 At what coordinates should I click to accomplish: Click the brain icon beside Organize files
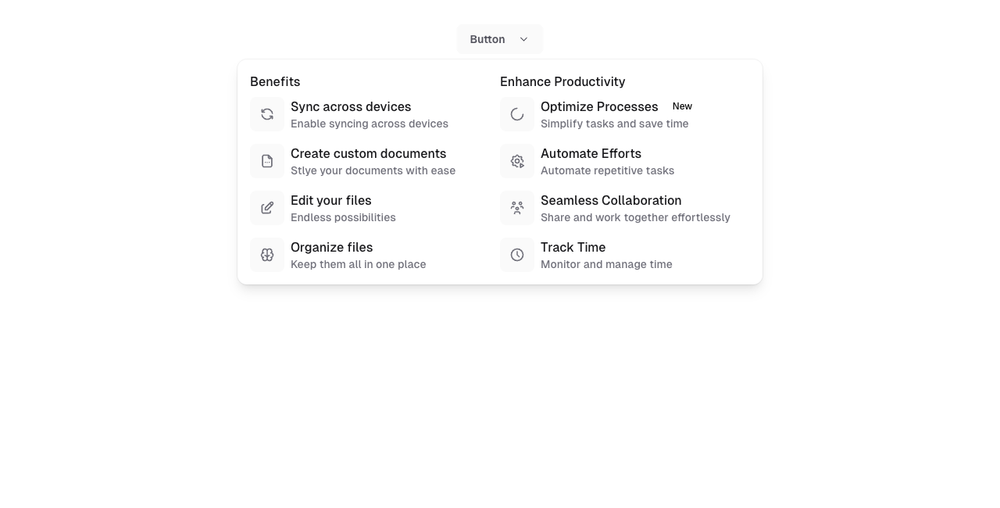pyautogui.click(x=267, y=255)
